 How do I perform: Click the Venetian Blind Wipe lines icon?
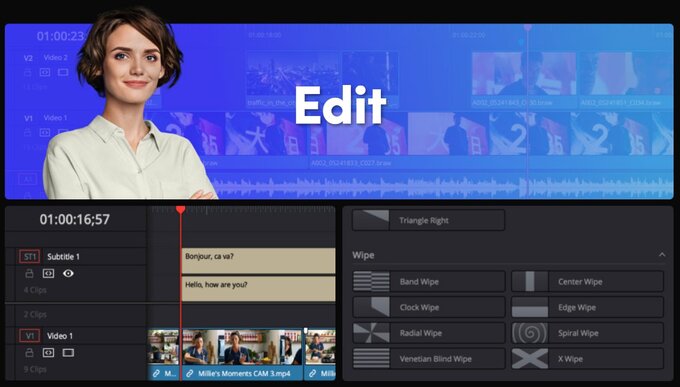tap(371, 358)
